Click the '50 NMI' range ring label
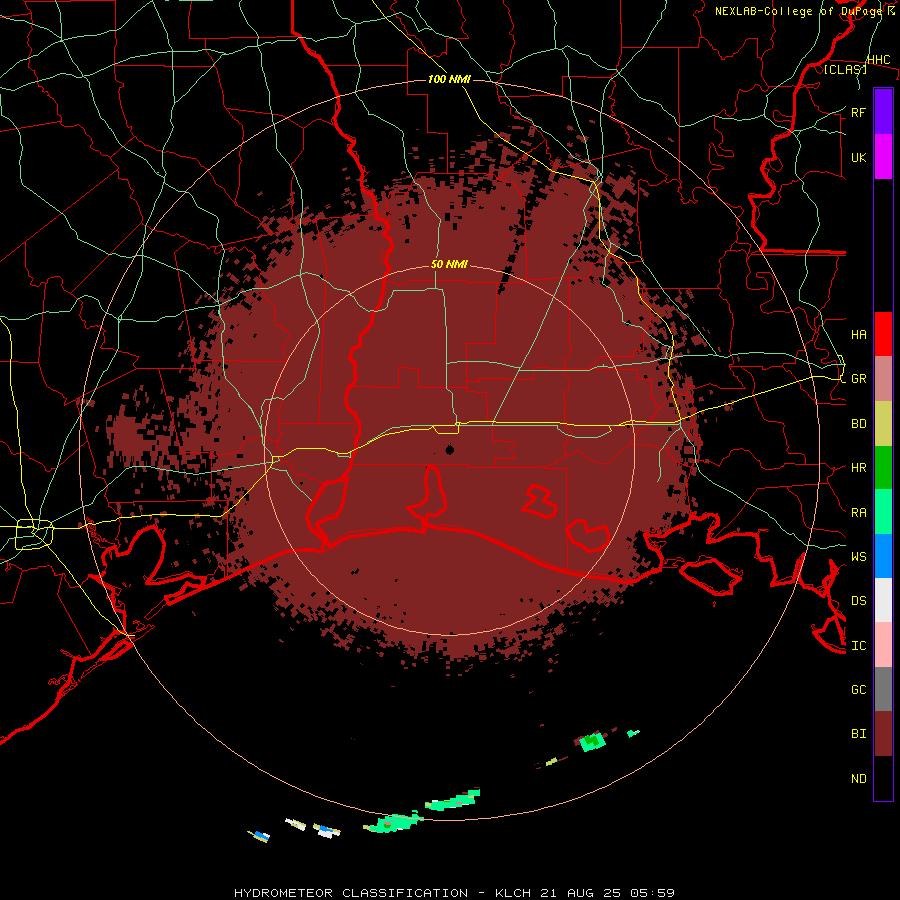This screenshot has height=900, width=900. point(449,264)
